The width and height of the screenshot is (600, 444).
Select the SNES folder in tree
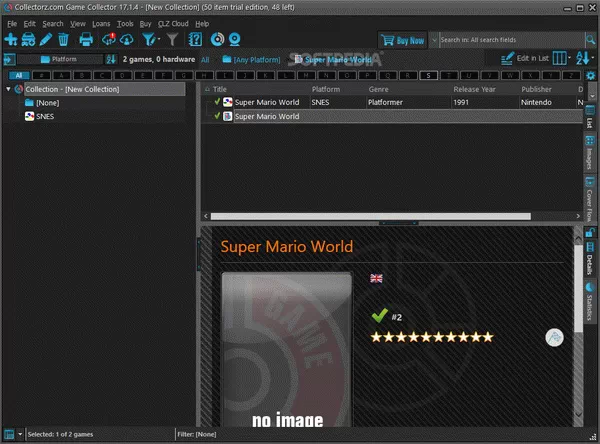point(45,116)
